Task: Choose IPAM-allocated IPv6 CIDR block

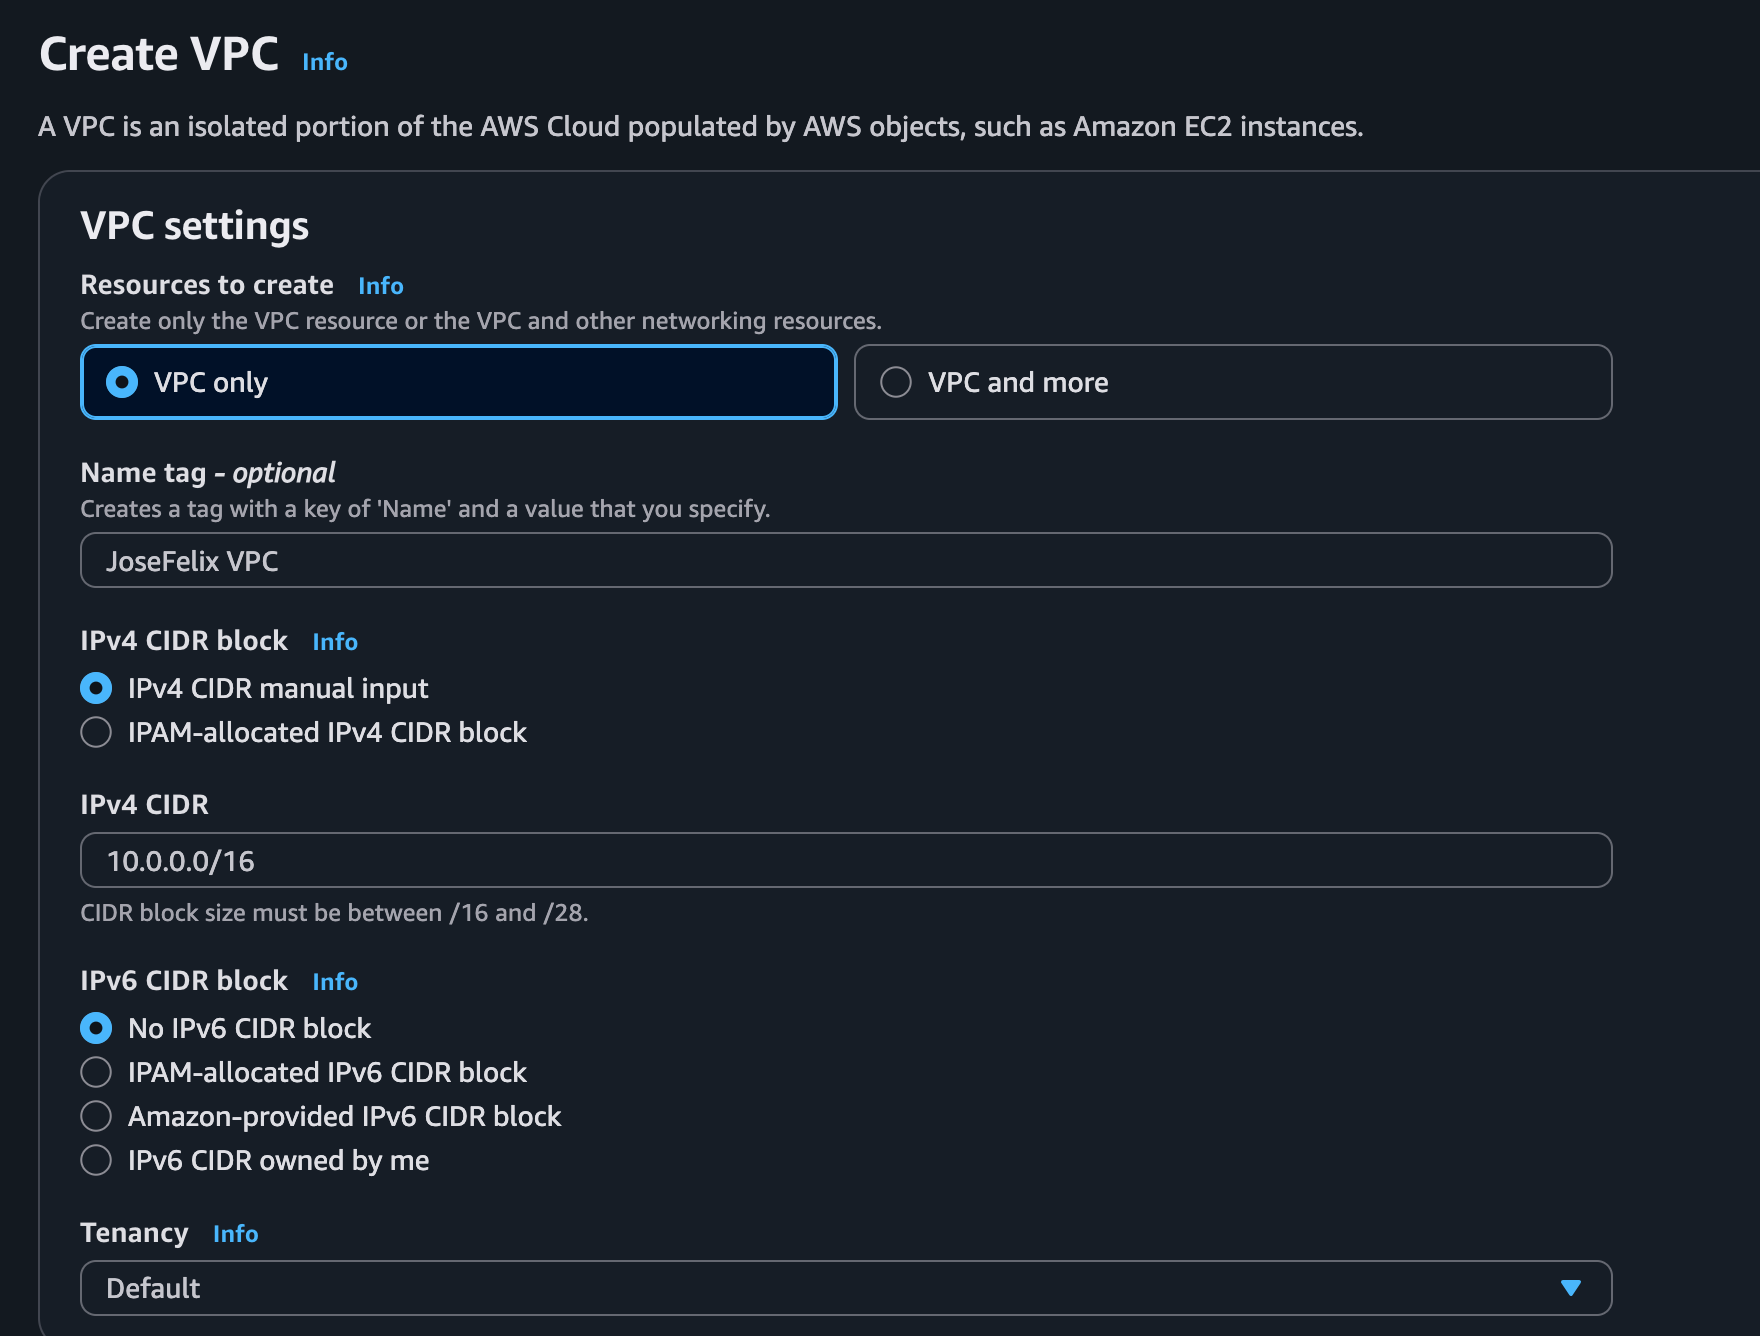Action: click(x=96, y=1072)
